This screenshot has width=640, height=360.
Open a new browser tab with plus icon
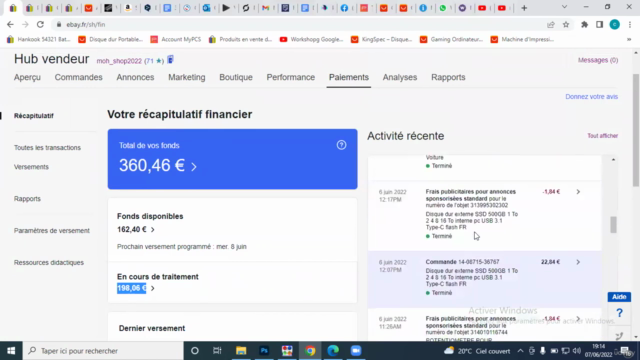(524, 8)
